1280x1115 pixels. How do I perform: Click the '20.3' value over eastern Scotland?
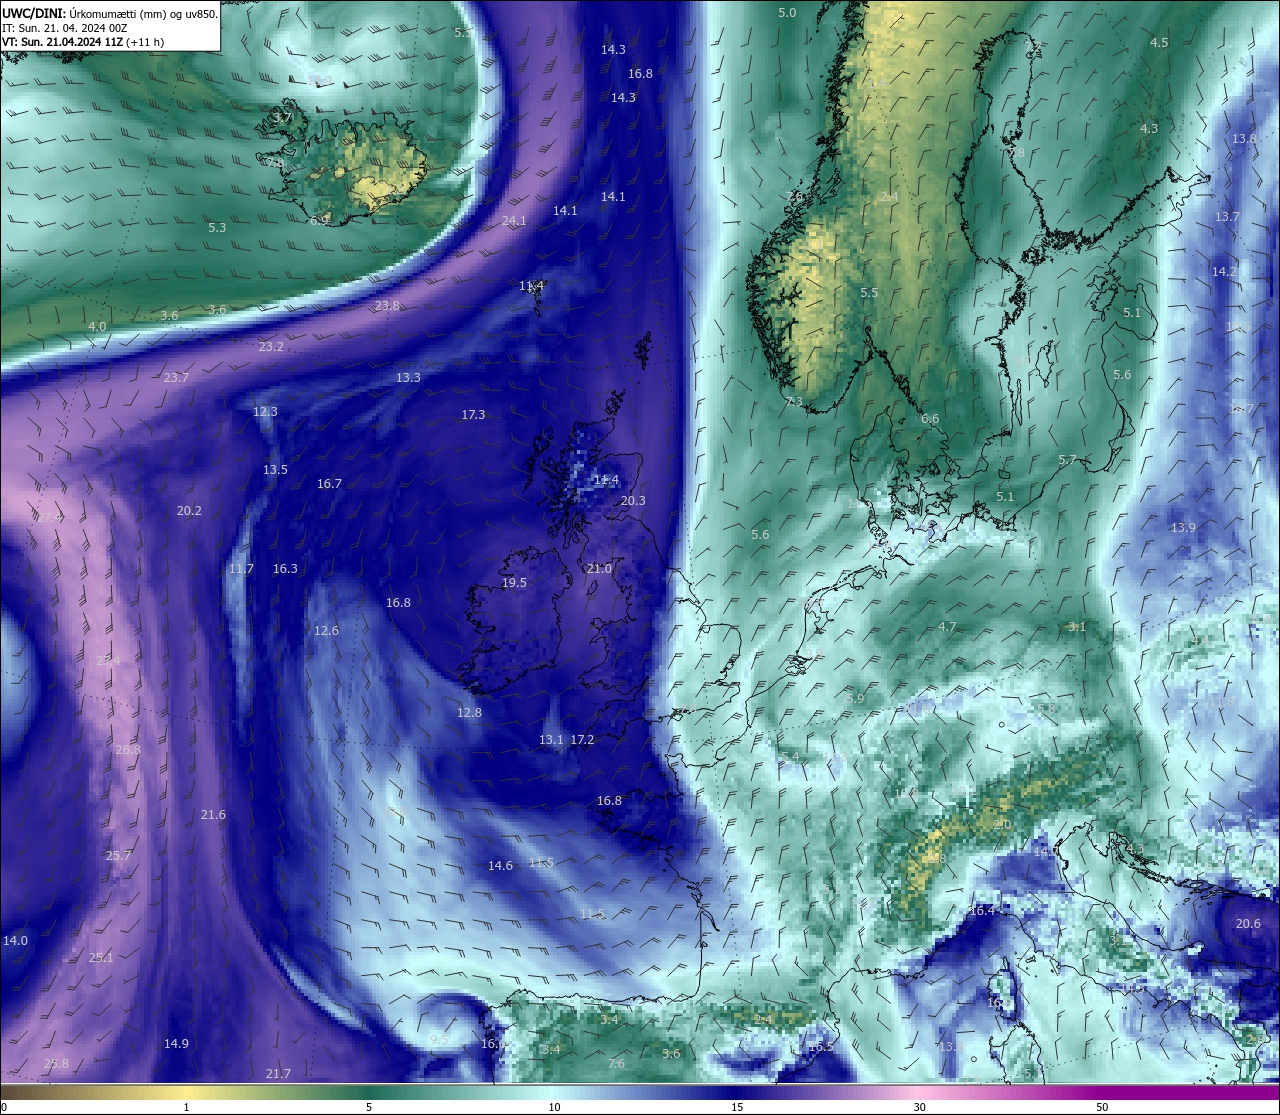(633, 501)
